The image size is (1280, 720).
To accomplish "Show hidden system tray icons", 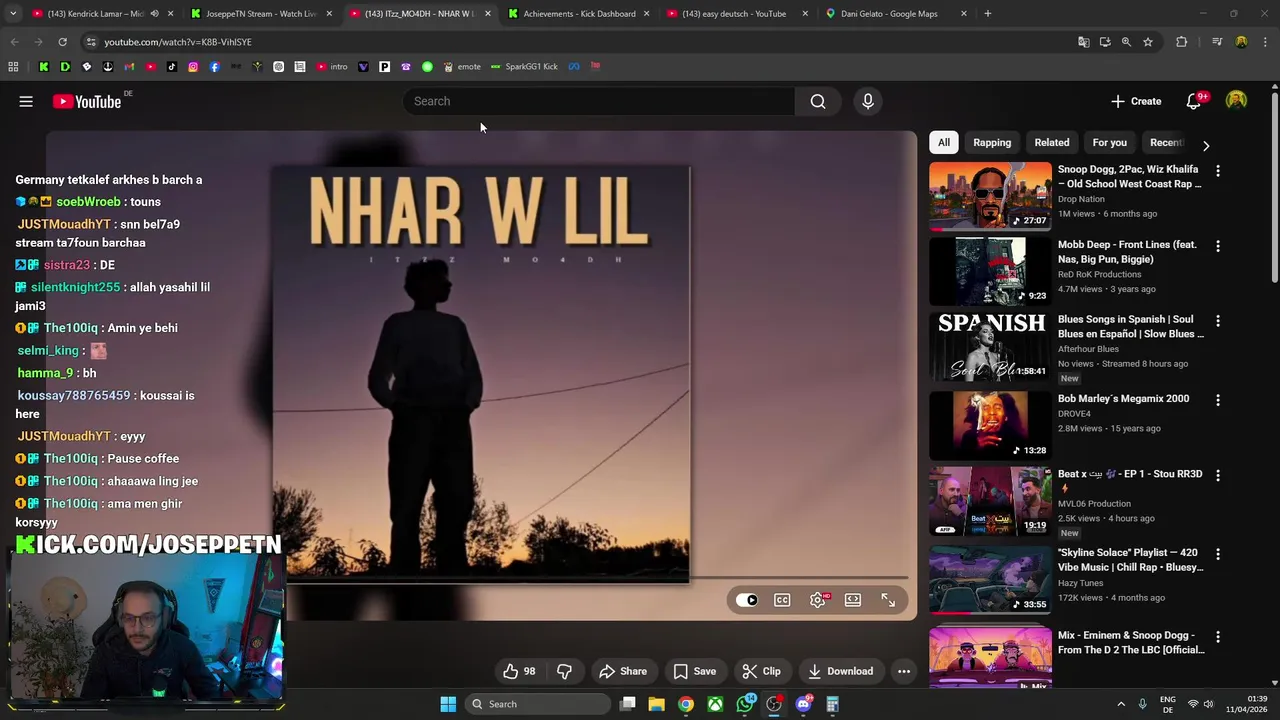I will [x=1121, y=704].
